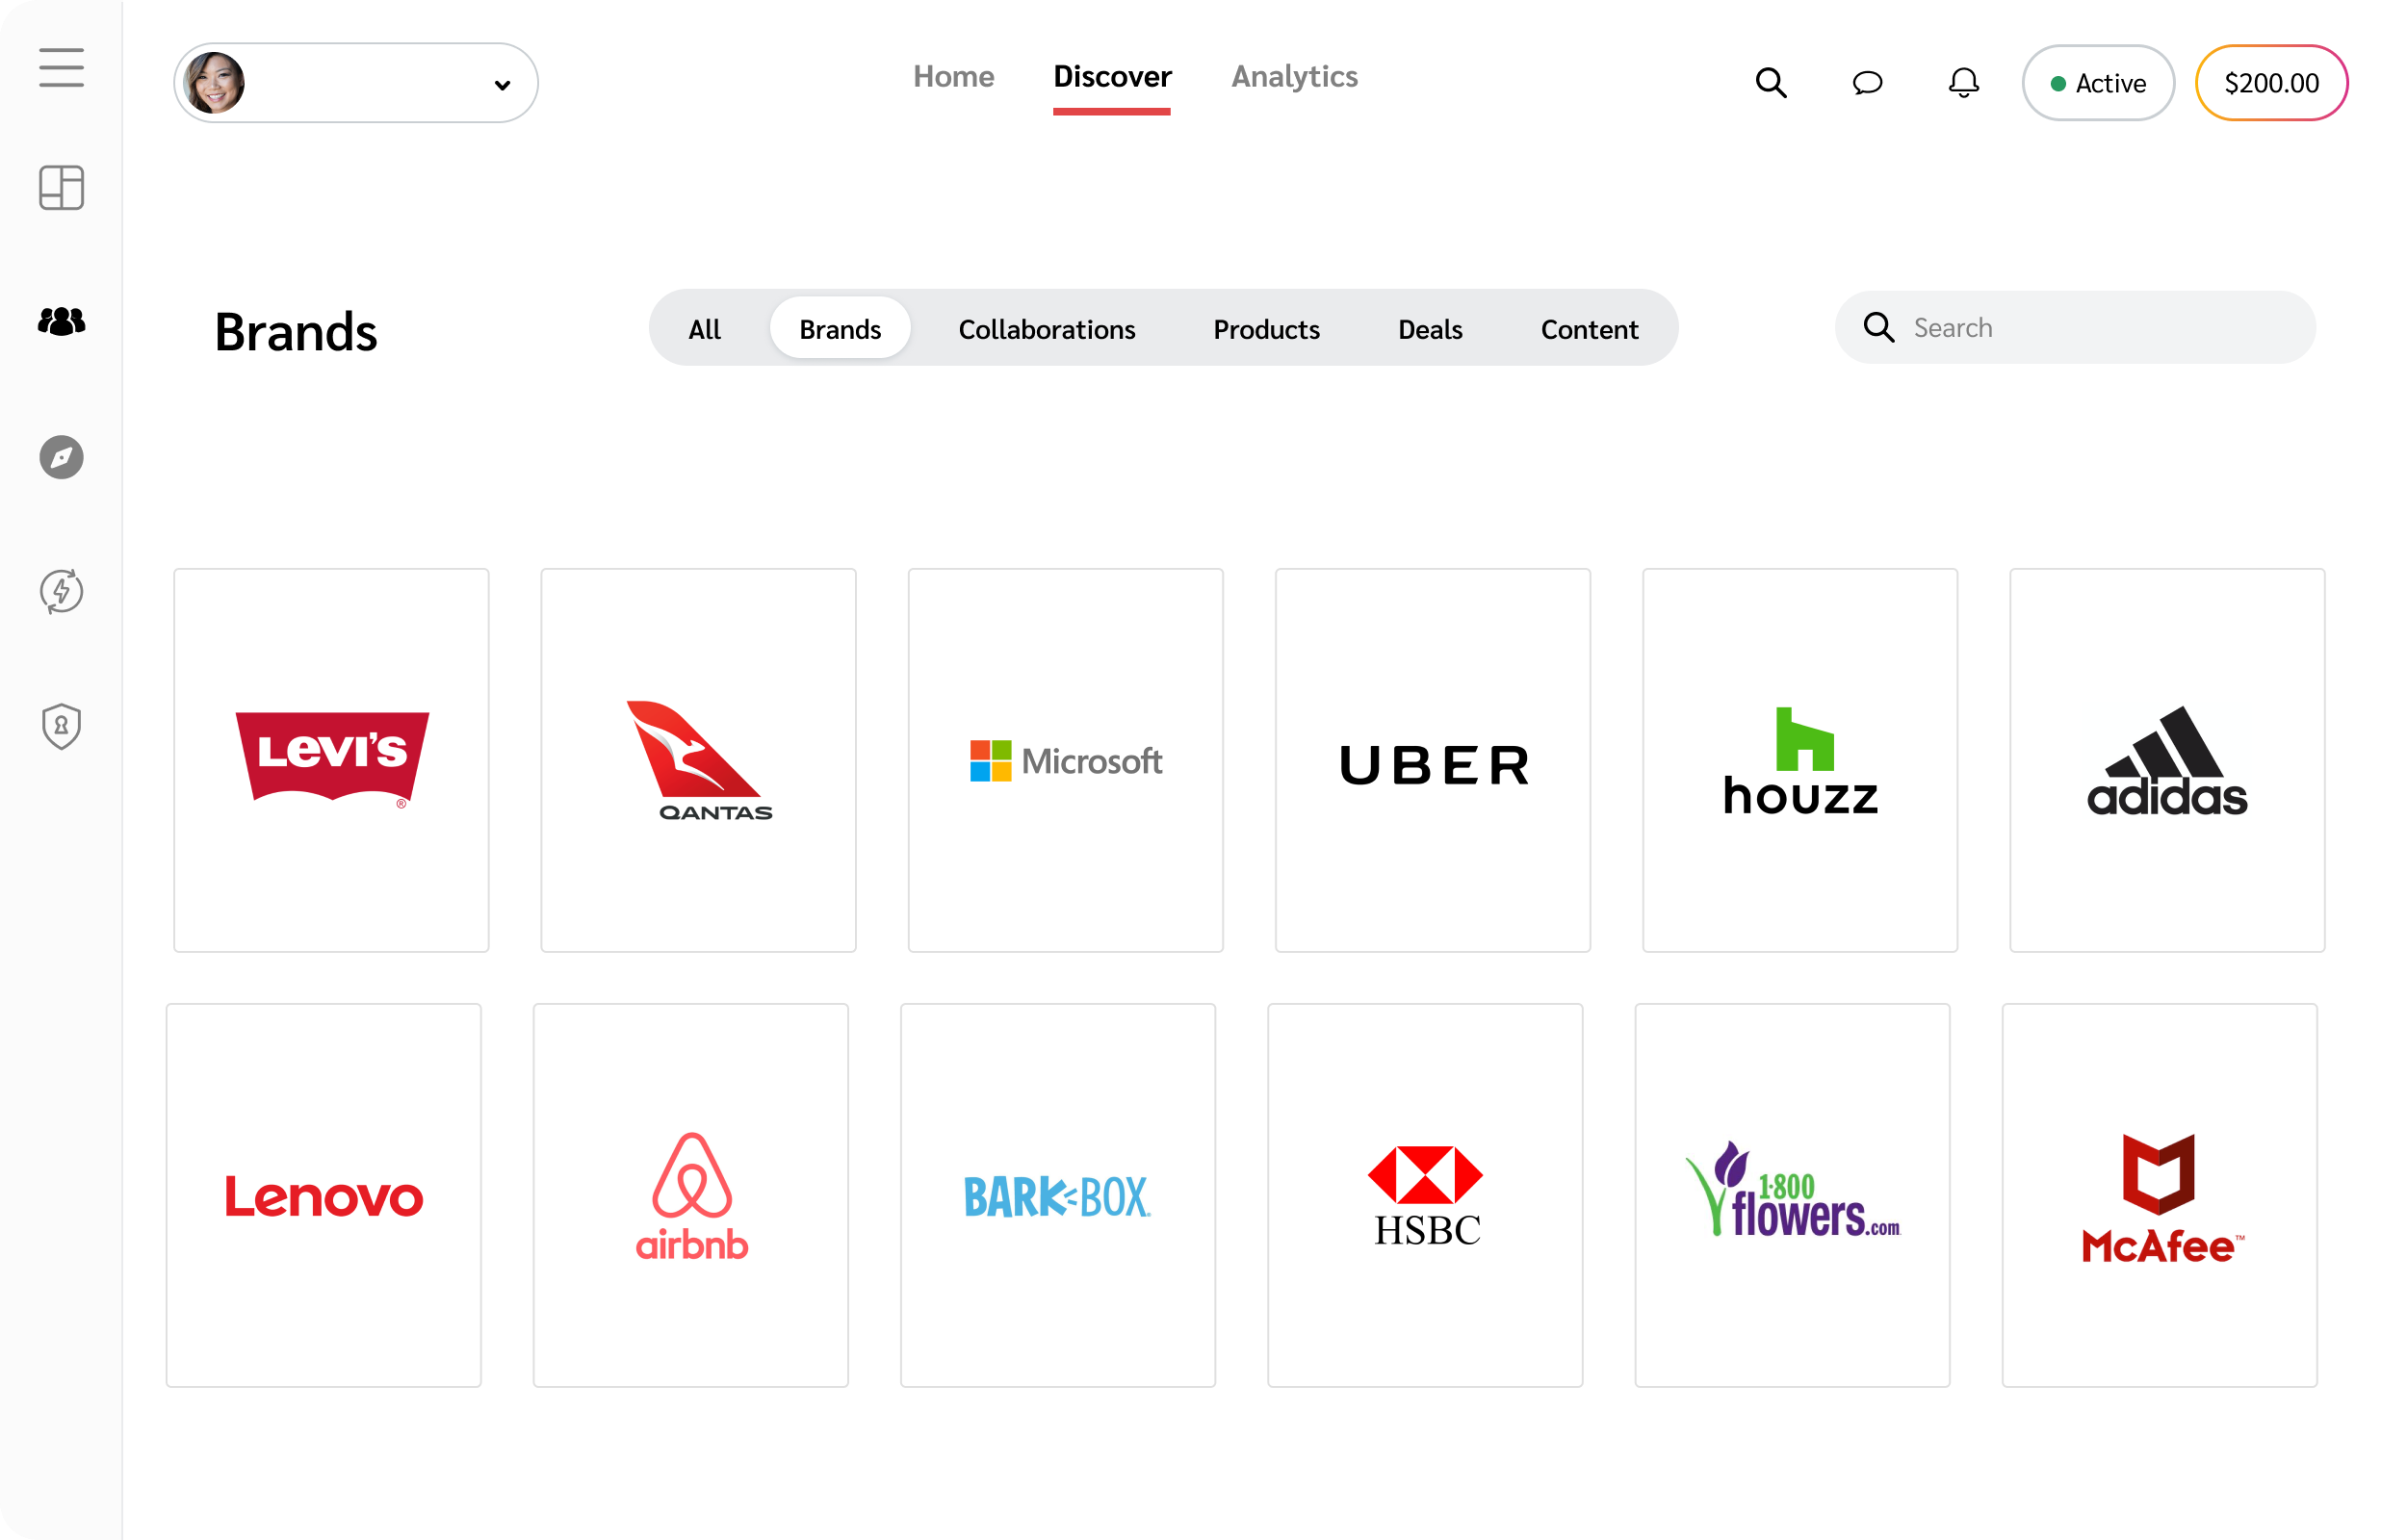
Task: Open the 1-800 Flowers brand card
Action: pyautogui.click(x=1791, y=1195)
